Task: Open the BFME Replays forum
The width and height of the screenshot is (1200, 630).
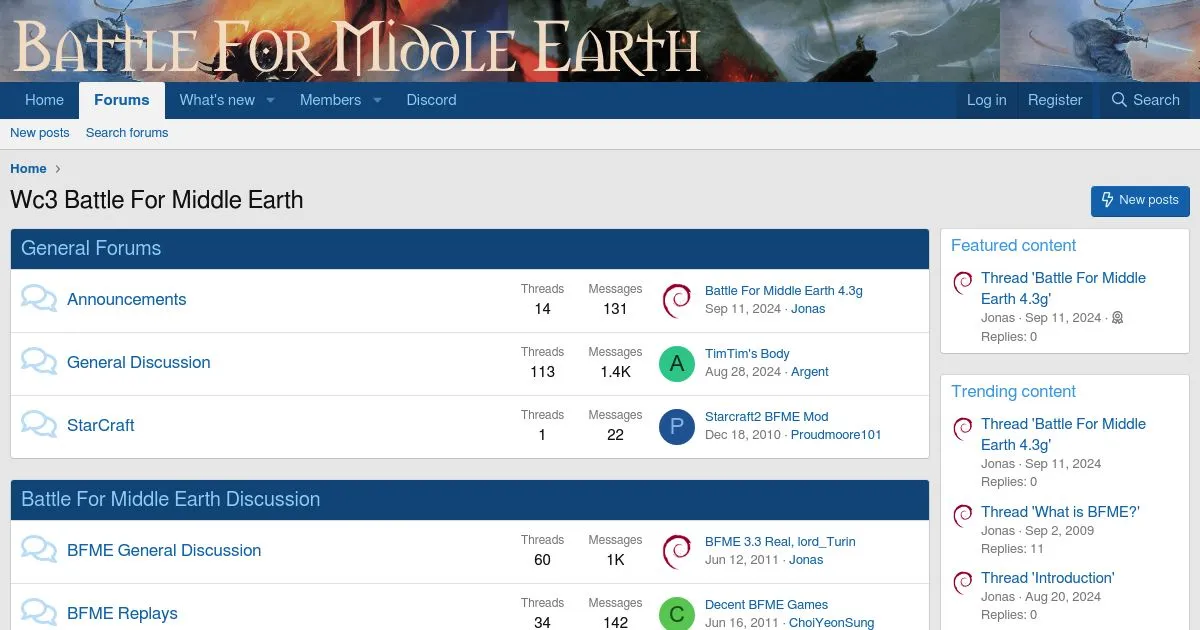Action: (122, 614)
